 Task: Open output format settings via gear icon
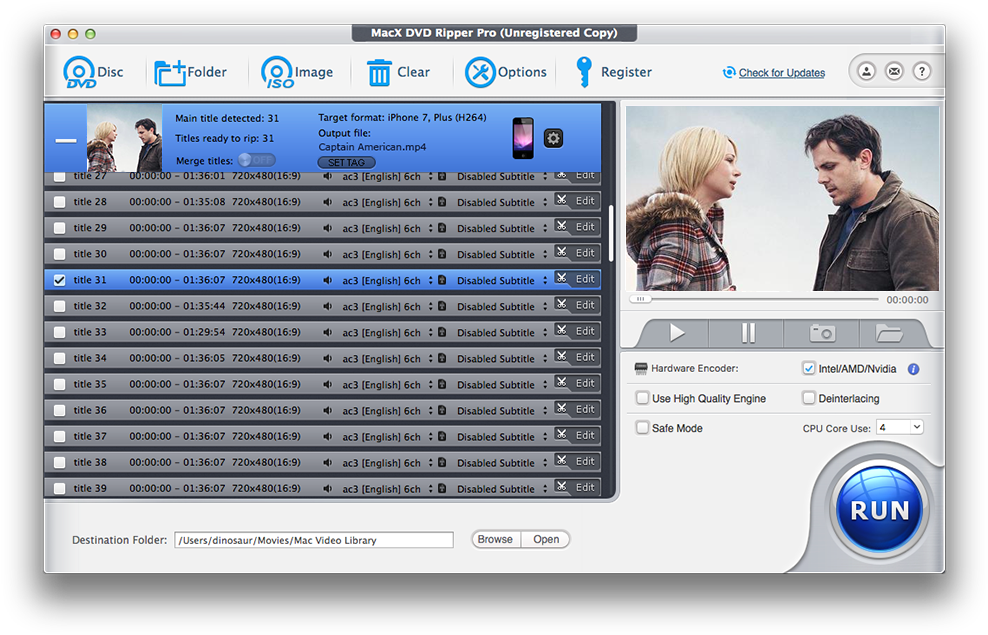click(x=553, y=138)
